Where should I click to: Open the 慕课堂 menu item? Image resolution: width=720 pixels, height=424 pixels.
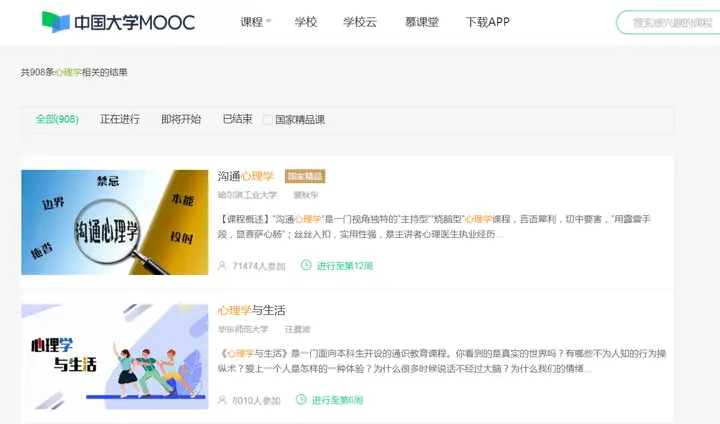pyautogui.click(x=422, y=22)
